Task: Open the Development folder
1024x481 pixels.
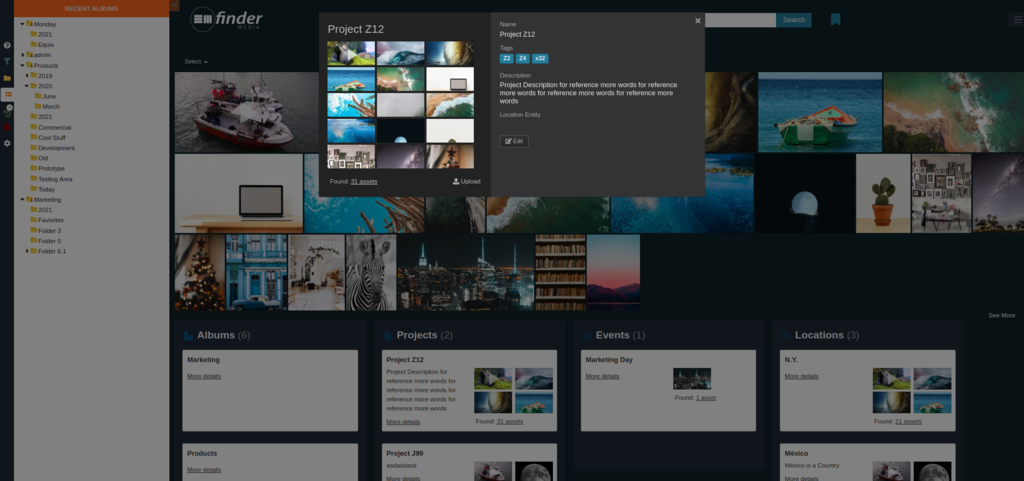Action: coord(56,148)
